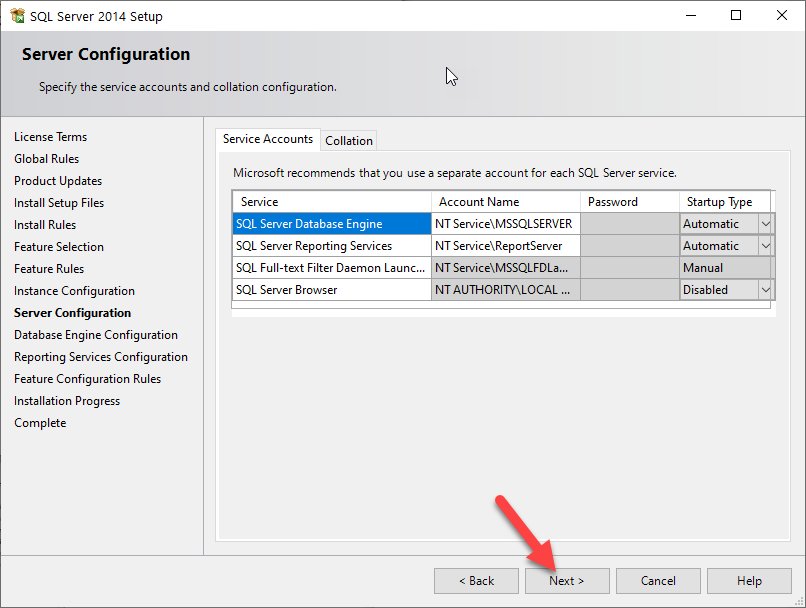The image size is (806, 608).
Task: Click the Service column header
Action: pos(332,202)
